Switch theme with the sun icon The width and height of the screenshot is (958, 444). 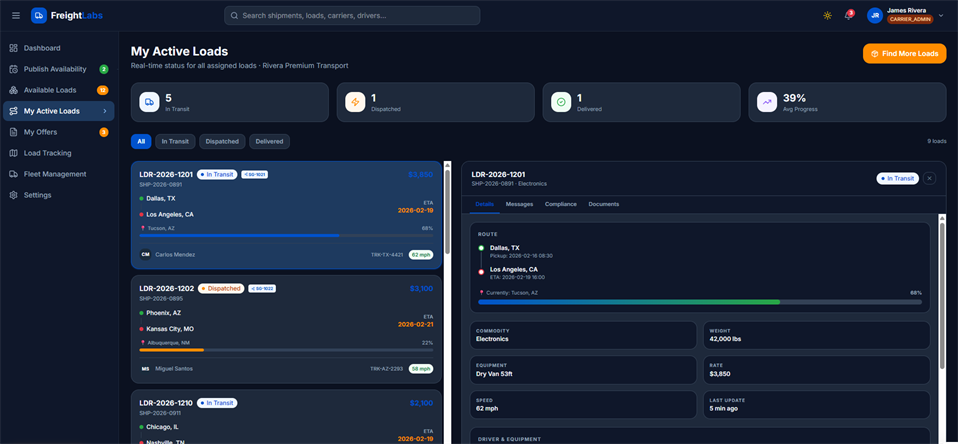tap(827, 15)
